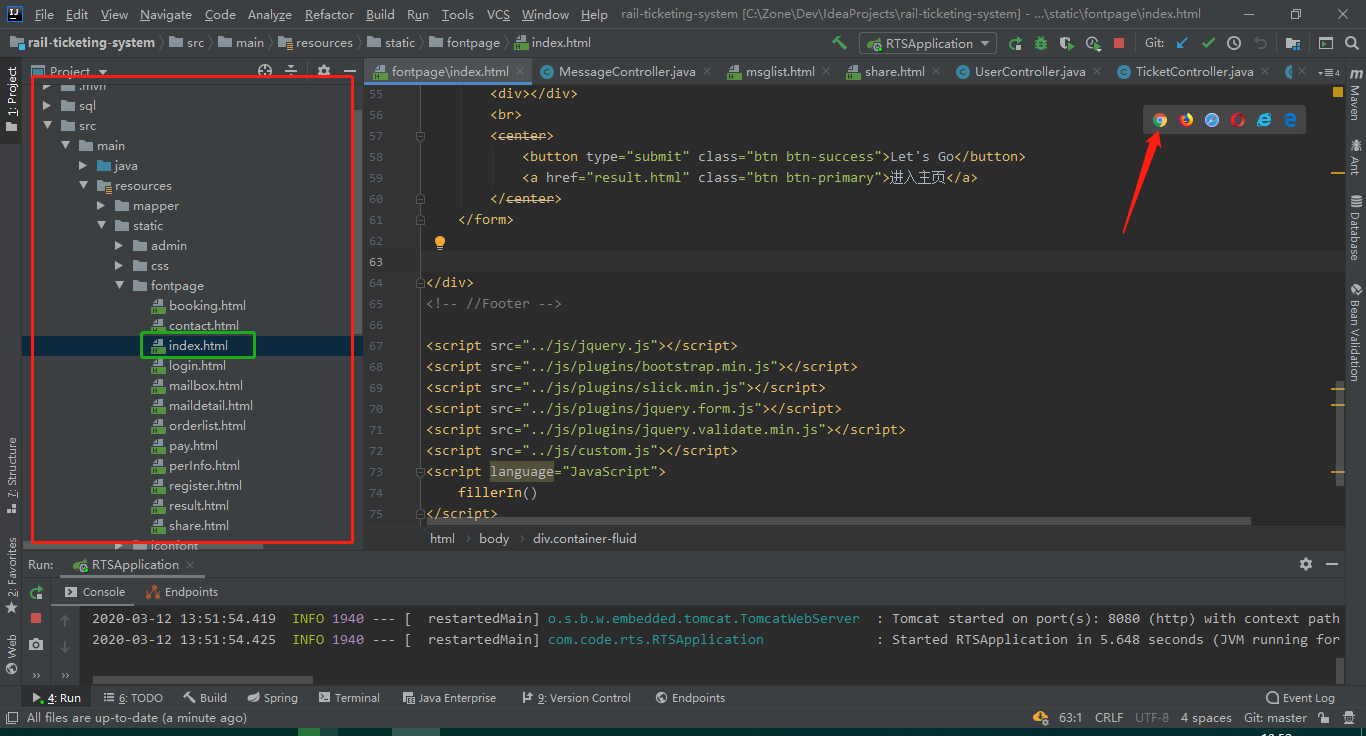
Task: Collapse the fontpage folder
Action: tap(119, 286)
